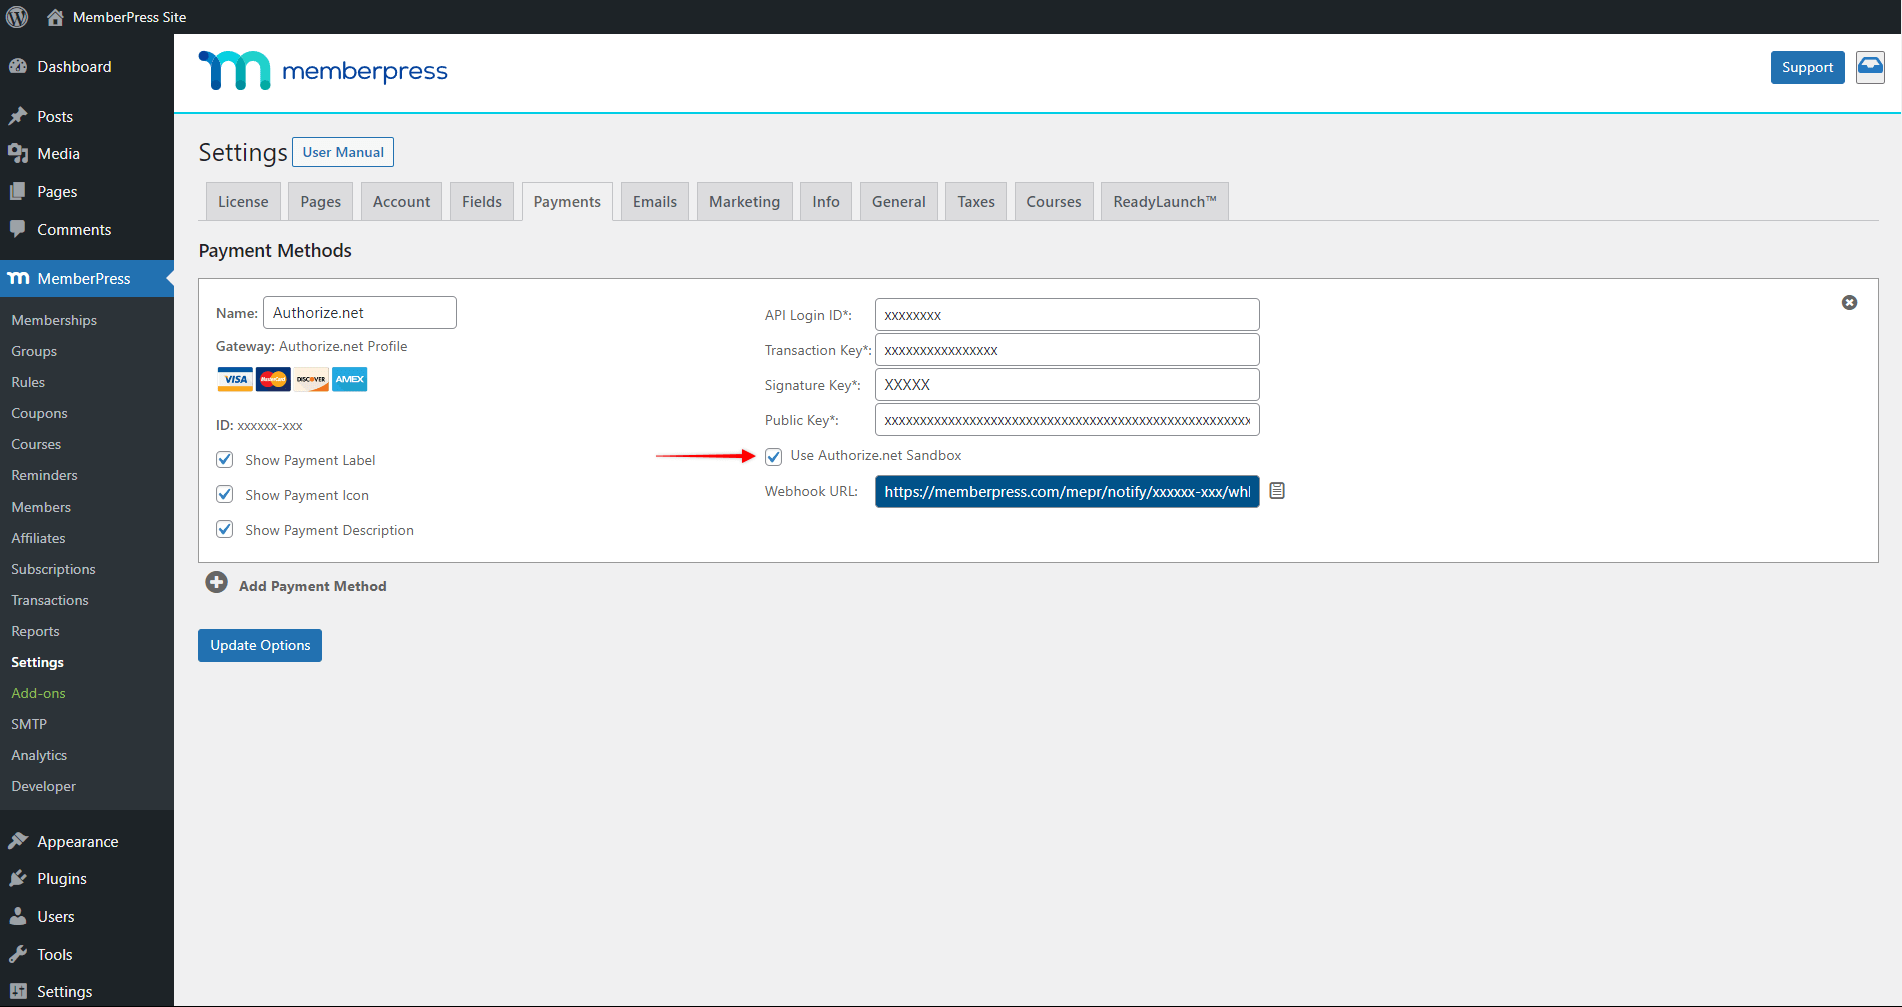Toggle Show Payment Description checkbox
Screen dimensions: 1902x1007
point(225,530)
